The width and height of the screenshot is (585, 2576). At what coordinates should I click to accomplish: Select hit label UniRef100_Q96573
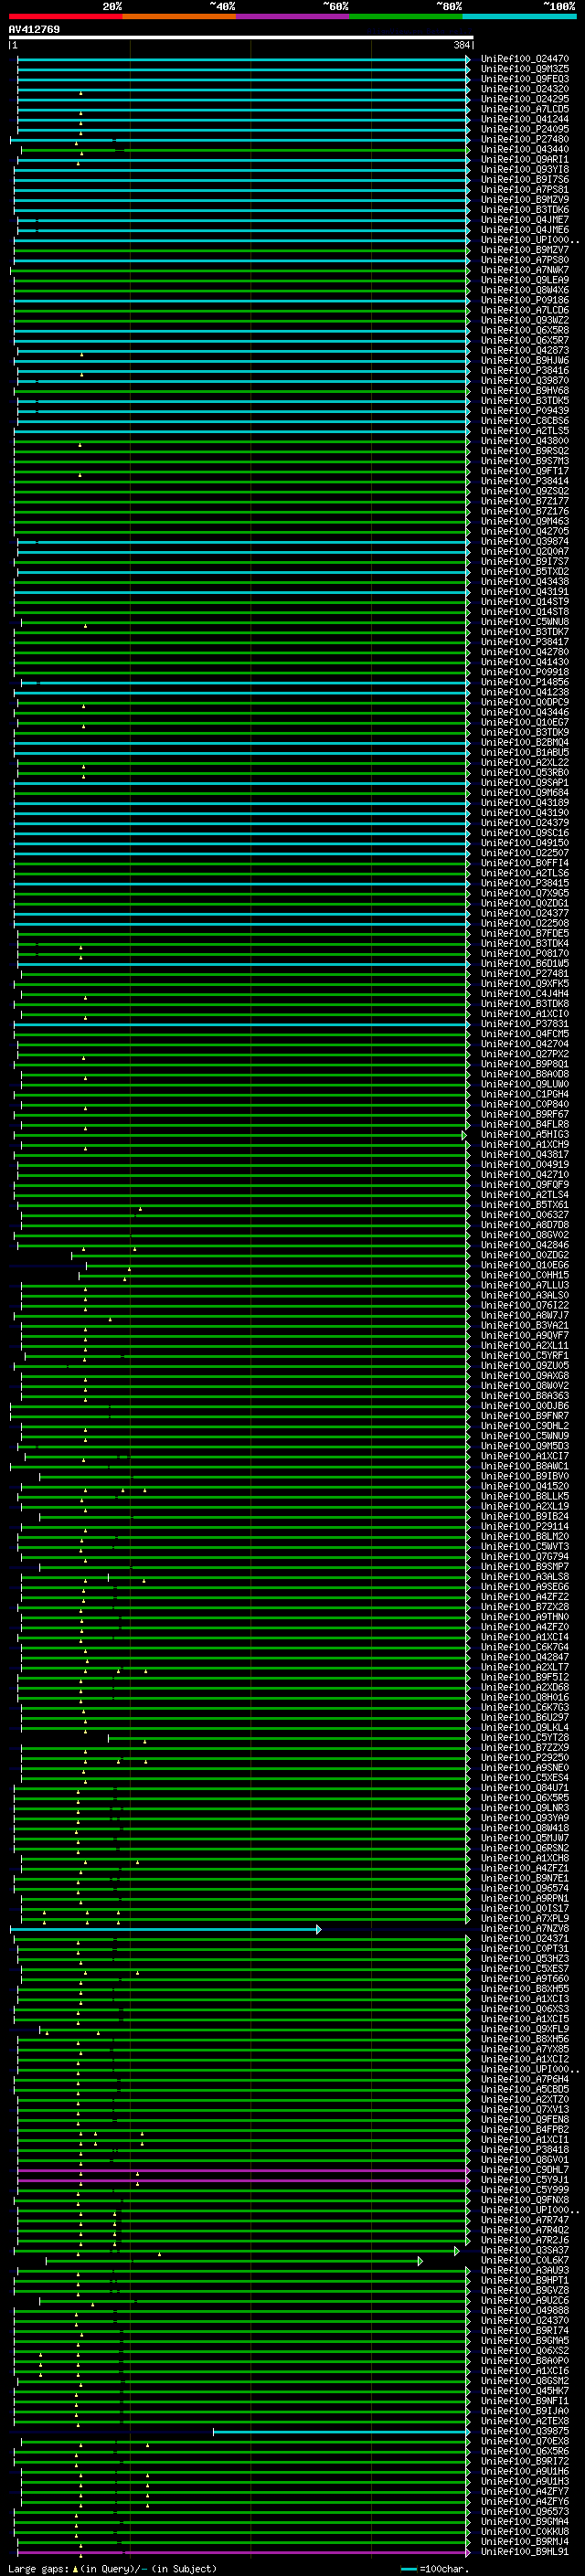point(525,2512)
